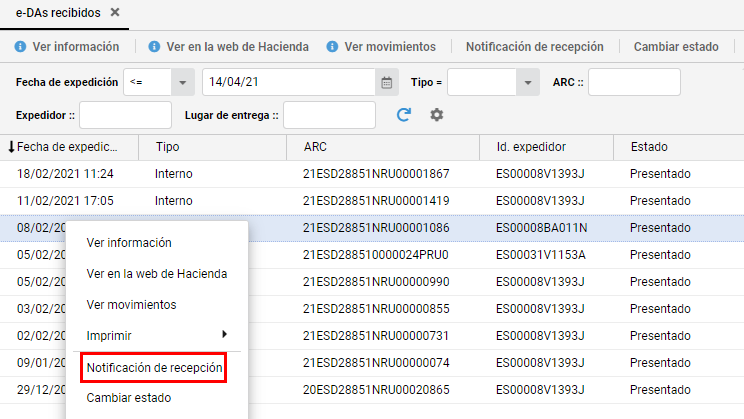The image size is (744, 419).
Task: Choose Cambiar estado in context menu
Action: click(129, 398)
